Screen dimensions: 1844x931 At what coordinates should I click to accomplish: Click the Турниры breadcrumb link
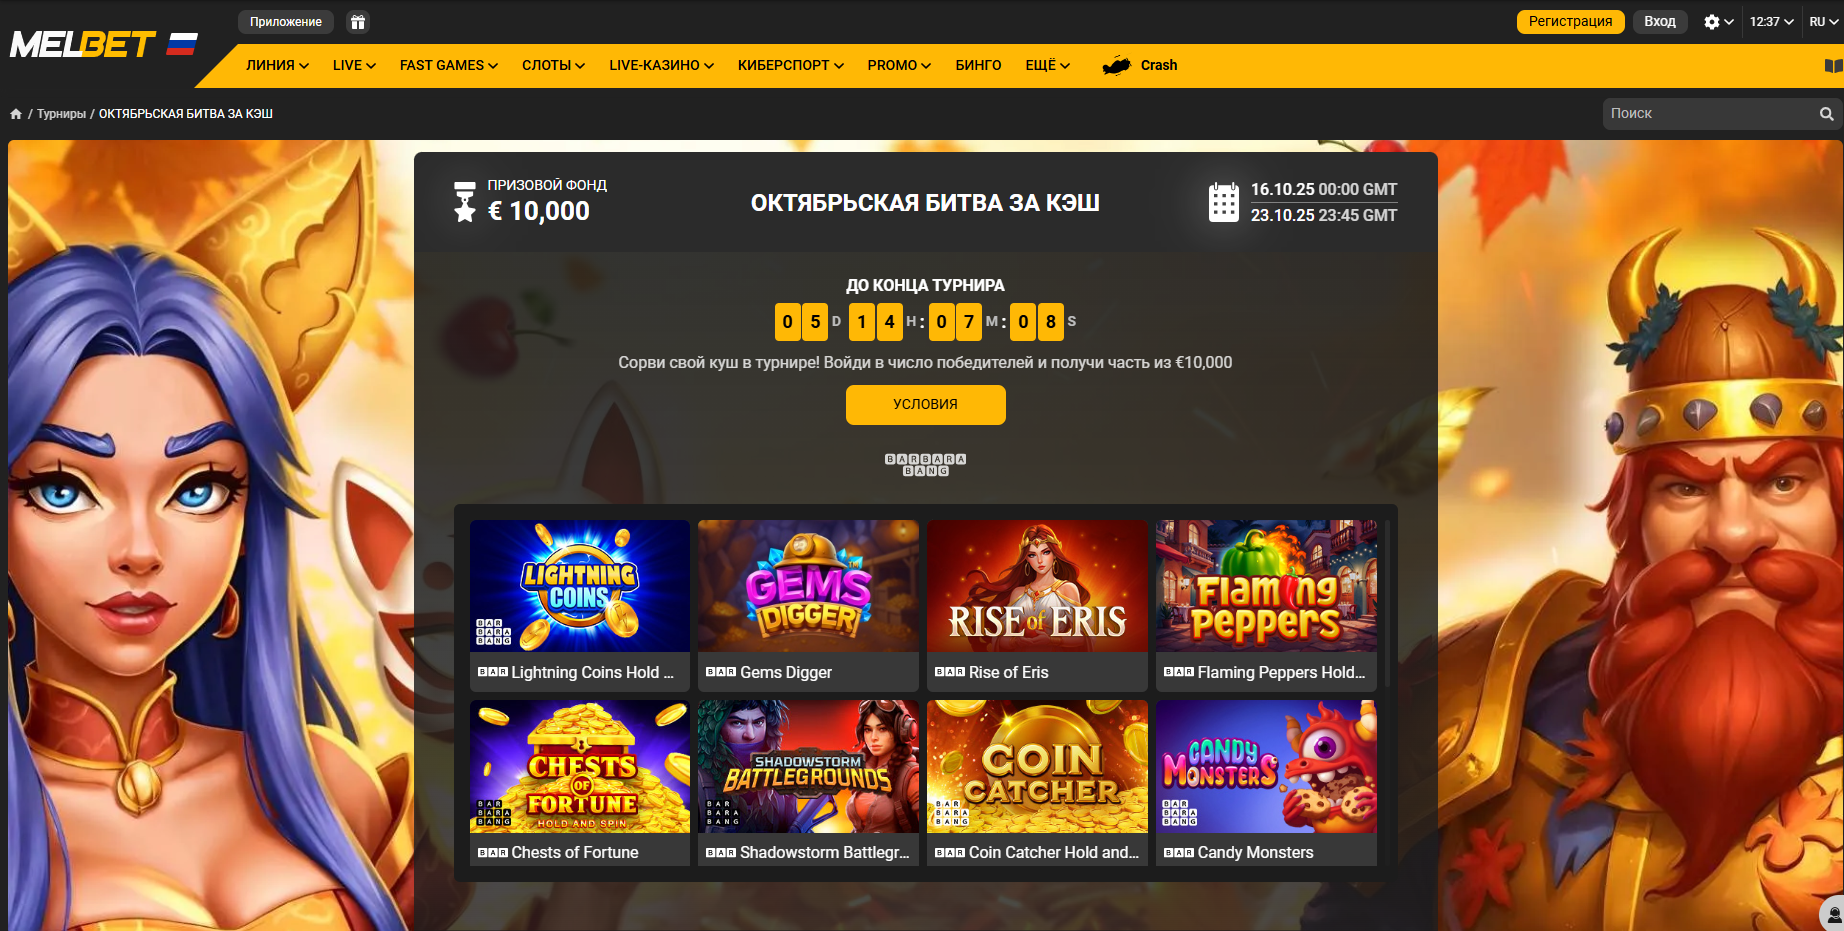61,114
